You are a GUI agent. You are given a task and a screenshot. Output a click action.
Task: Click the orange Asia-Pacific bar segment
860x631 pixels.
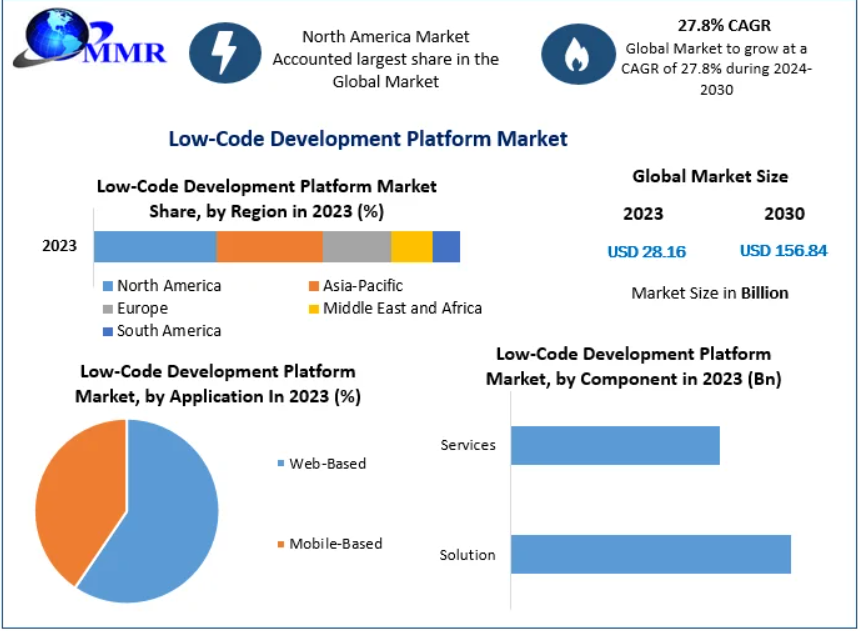point(269,246)
